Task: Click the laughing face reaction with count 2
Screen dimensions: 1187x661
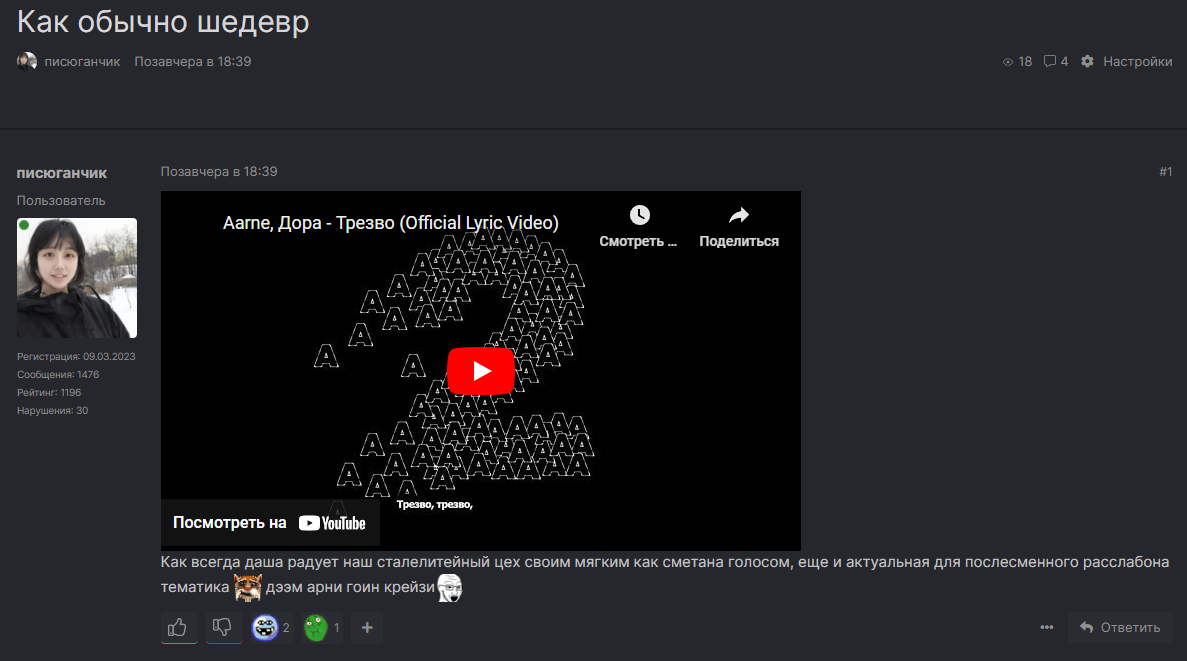Action: tap(271, 628)
